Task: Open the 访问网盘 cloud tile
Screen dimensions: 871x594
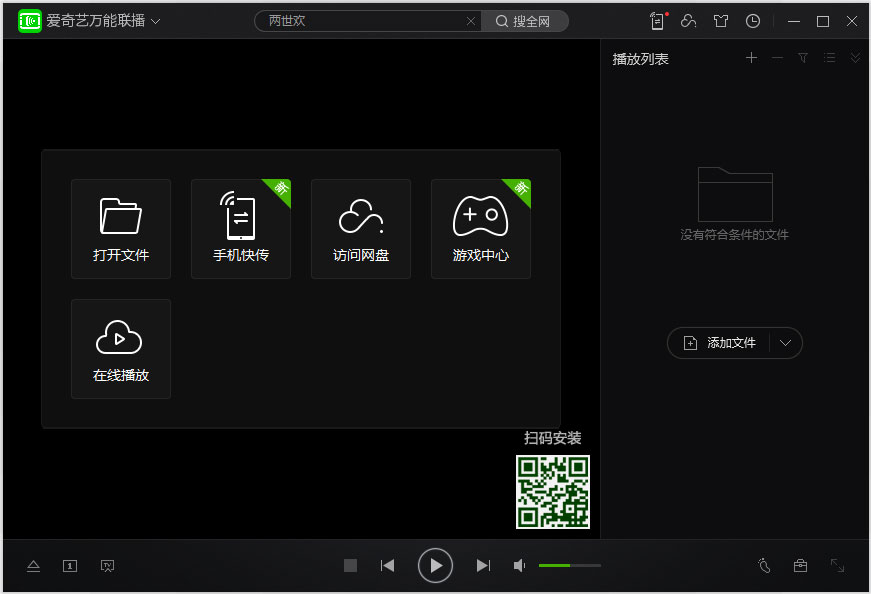Action: [361, 229]
